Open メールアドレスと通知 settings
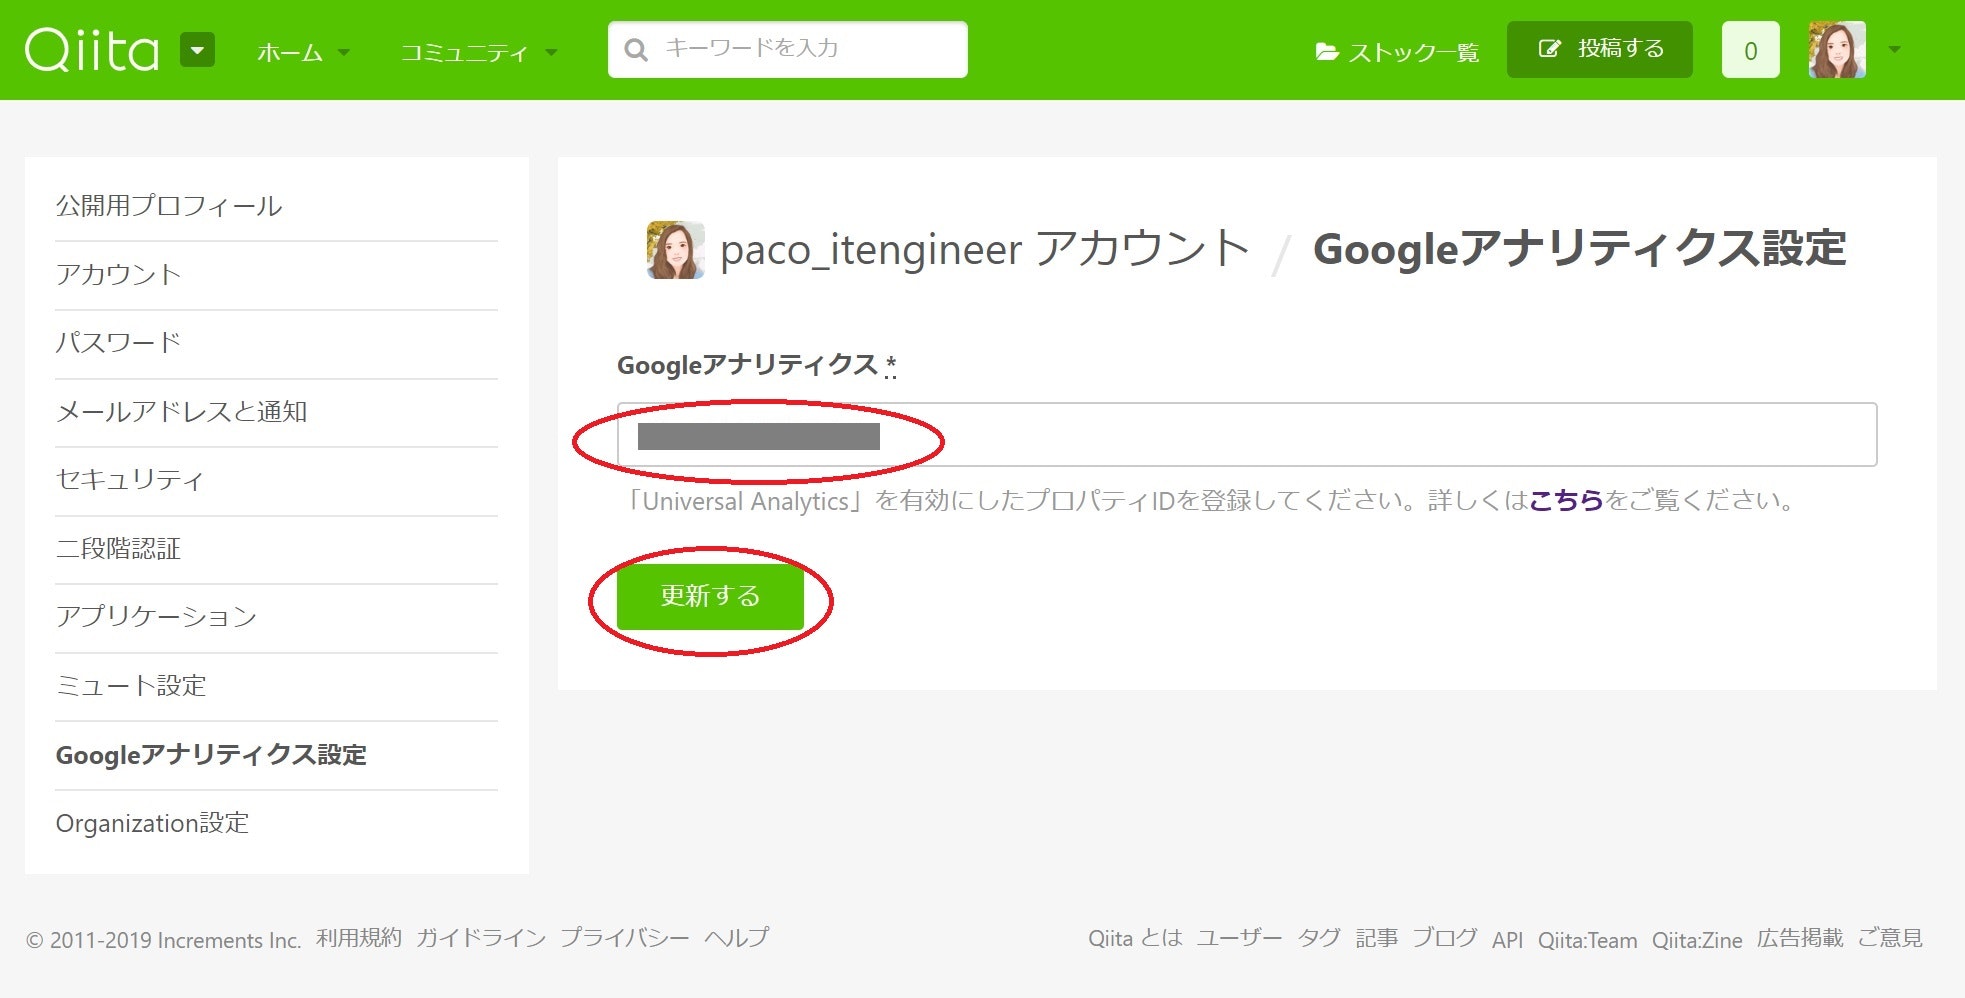This screenshot has height=998, width=1965. coord(181,411)
